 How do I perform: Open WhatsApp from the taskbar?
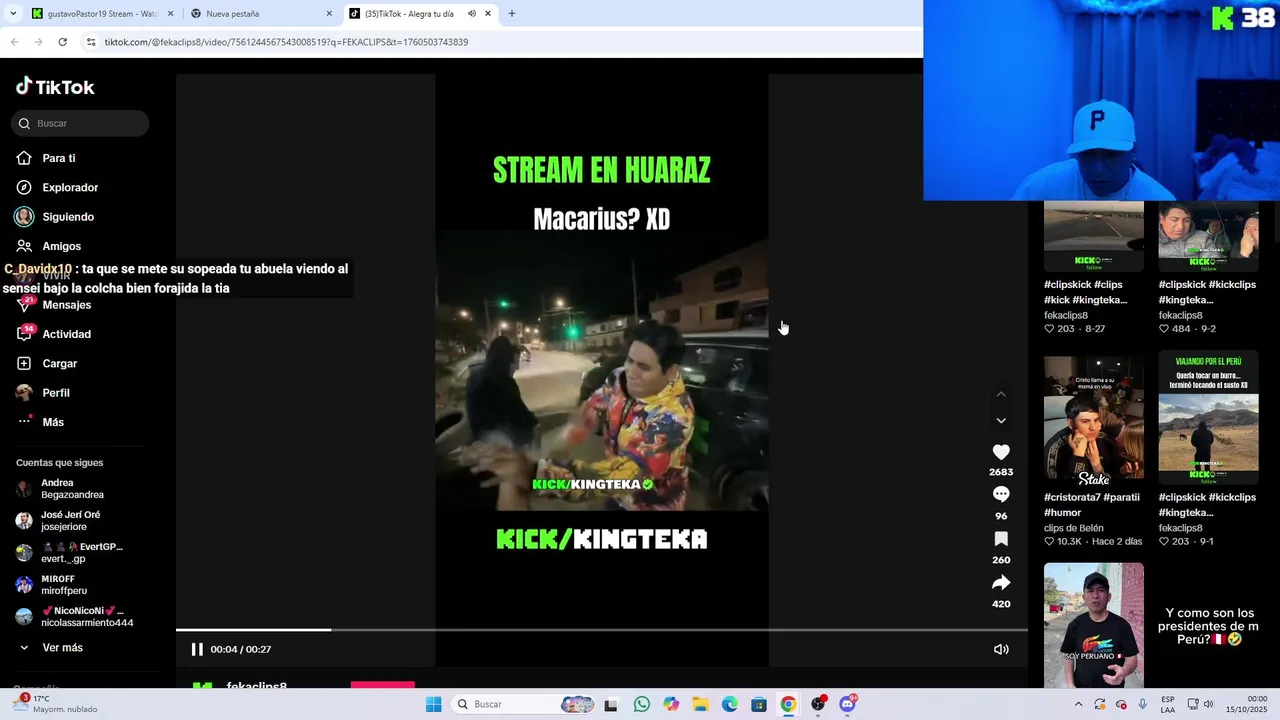pyautogui.click(x=641, y=704)
